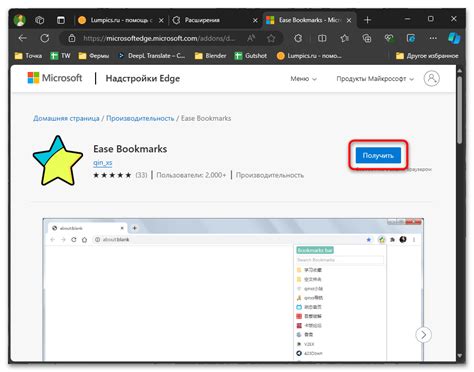Open the five-star rating reviews
Screen dimensions: 474x372
[x=112, y=175]
